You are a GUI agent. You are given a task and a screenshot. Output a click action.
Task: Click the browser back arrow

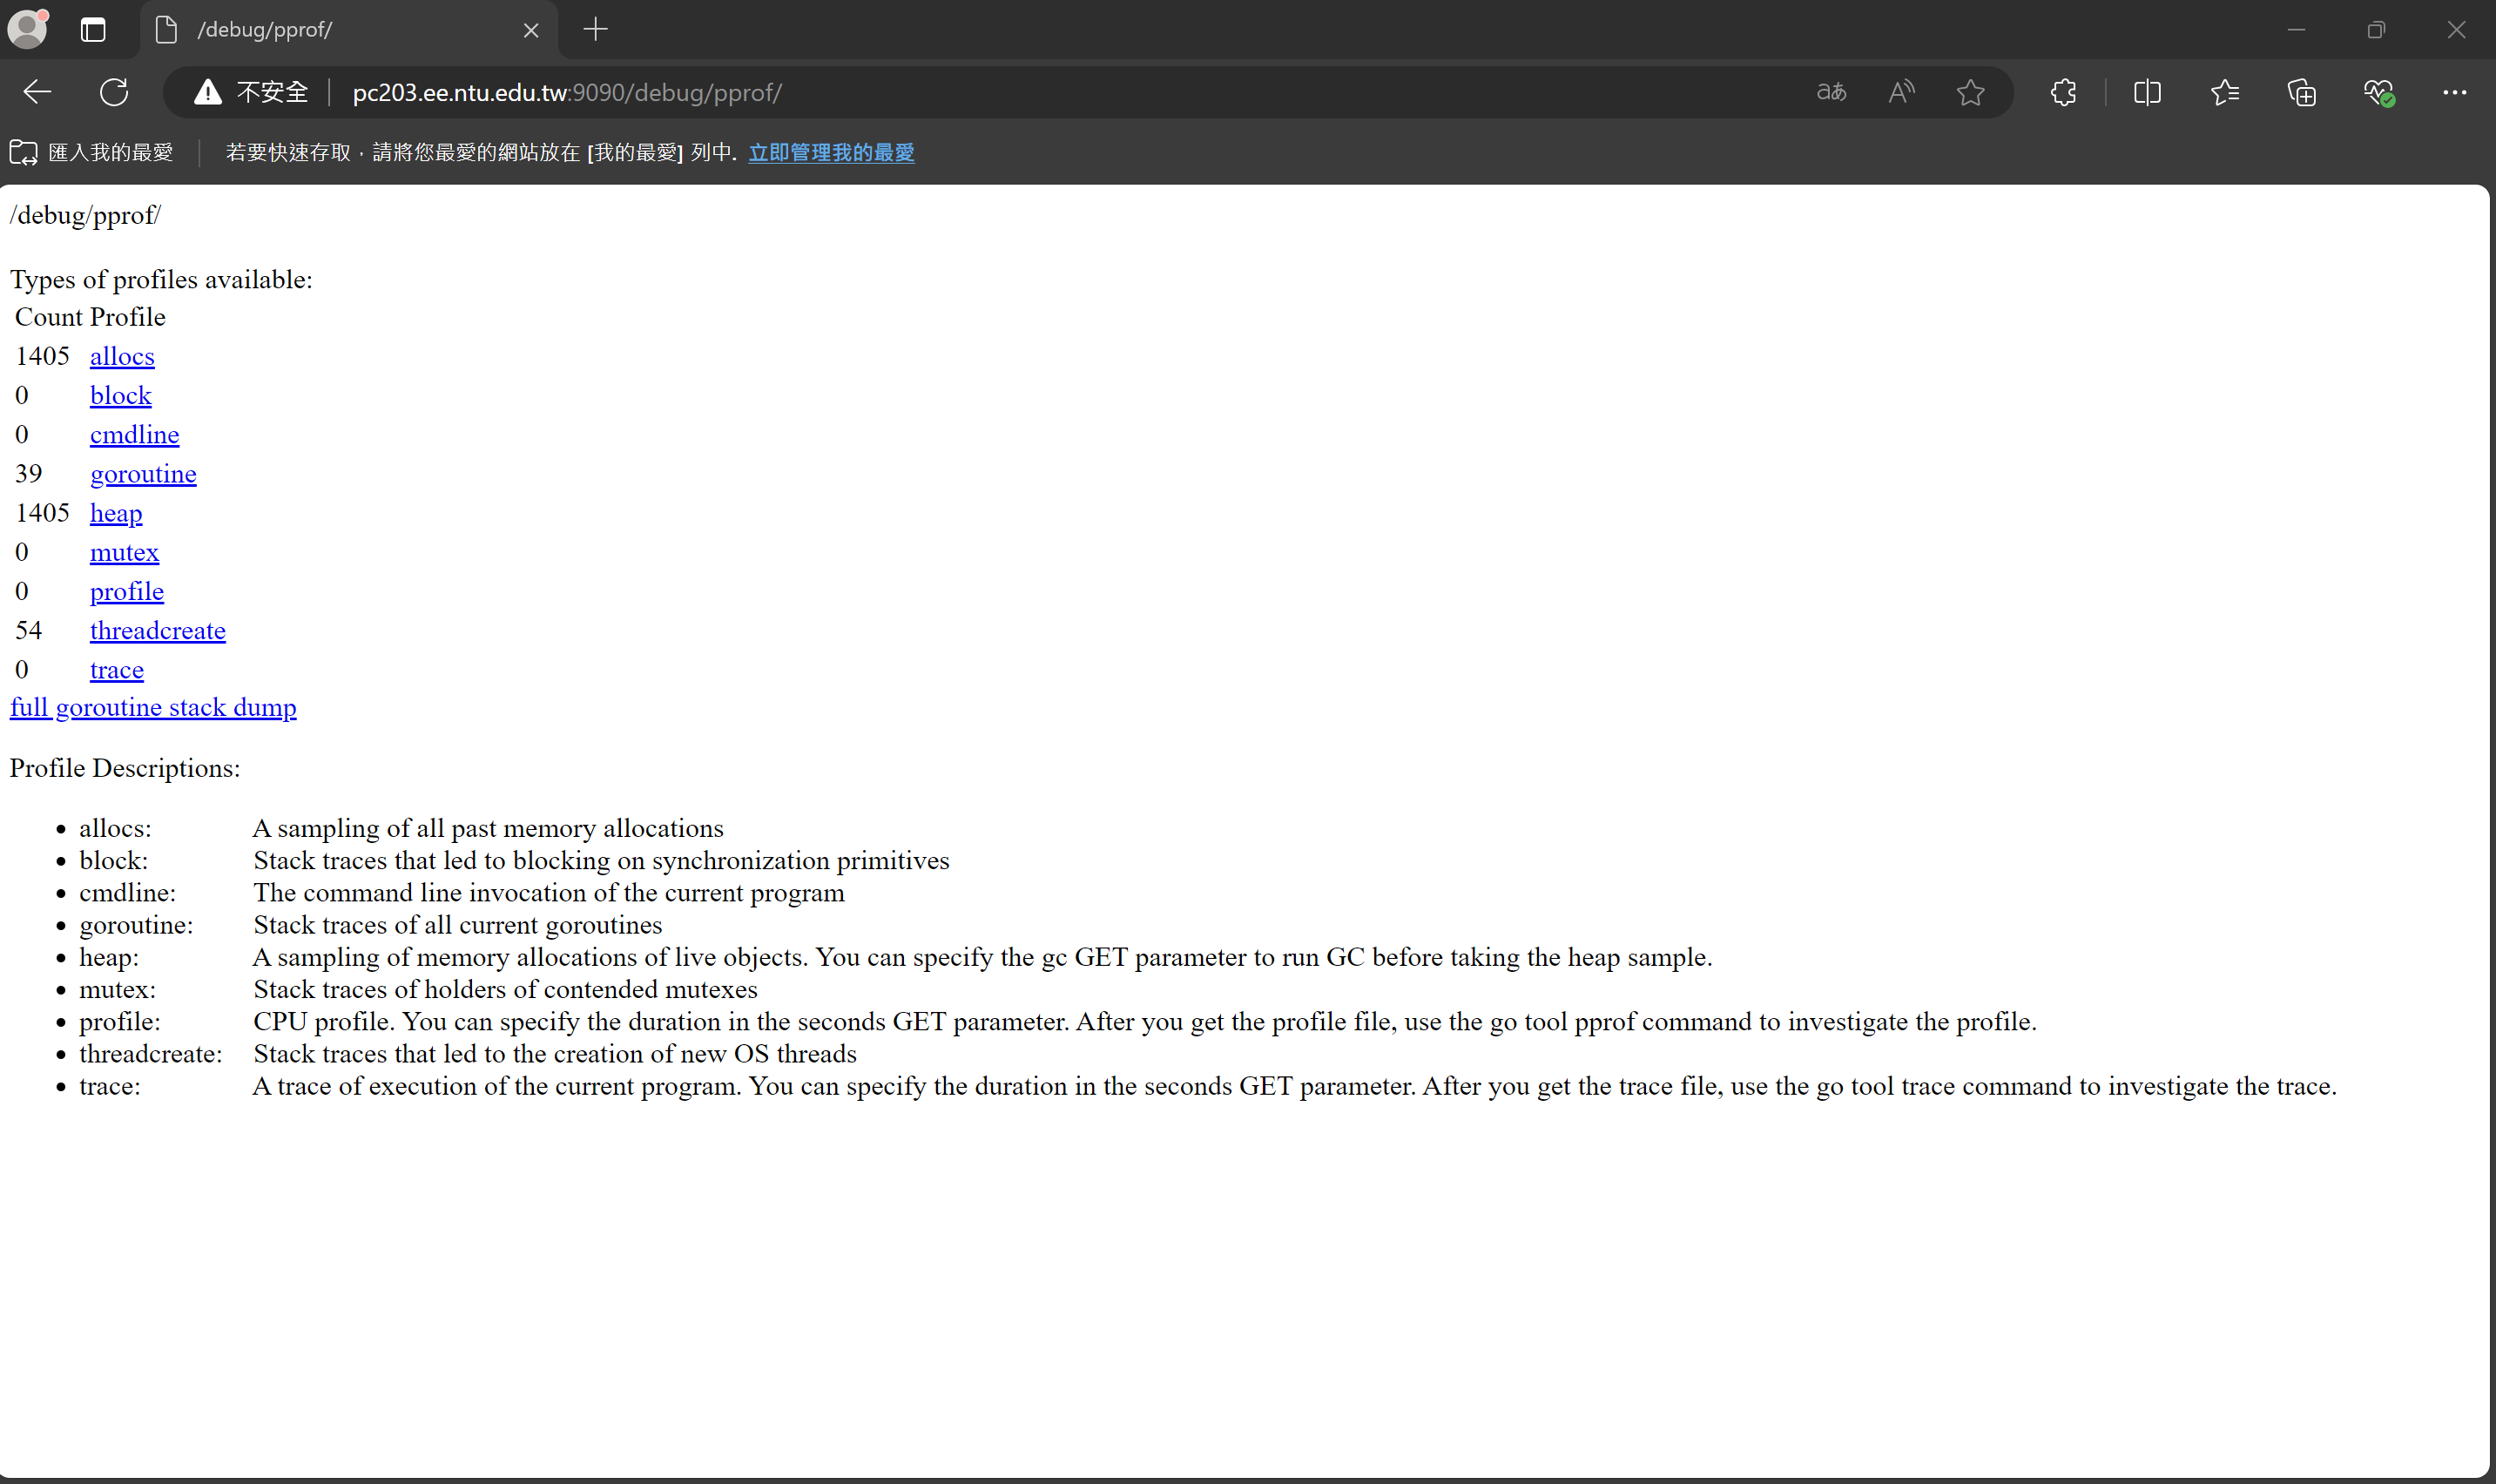37,92
